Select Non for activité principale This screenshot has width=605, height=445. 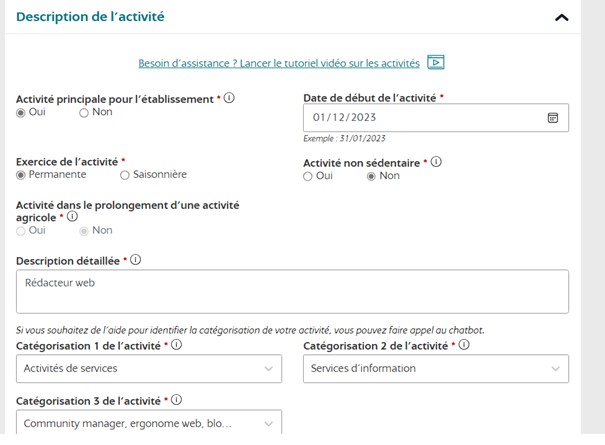(x=84, y=113)
